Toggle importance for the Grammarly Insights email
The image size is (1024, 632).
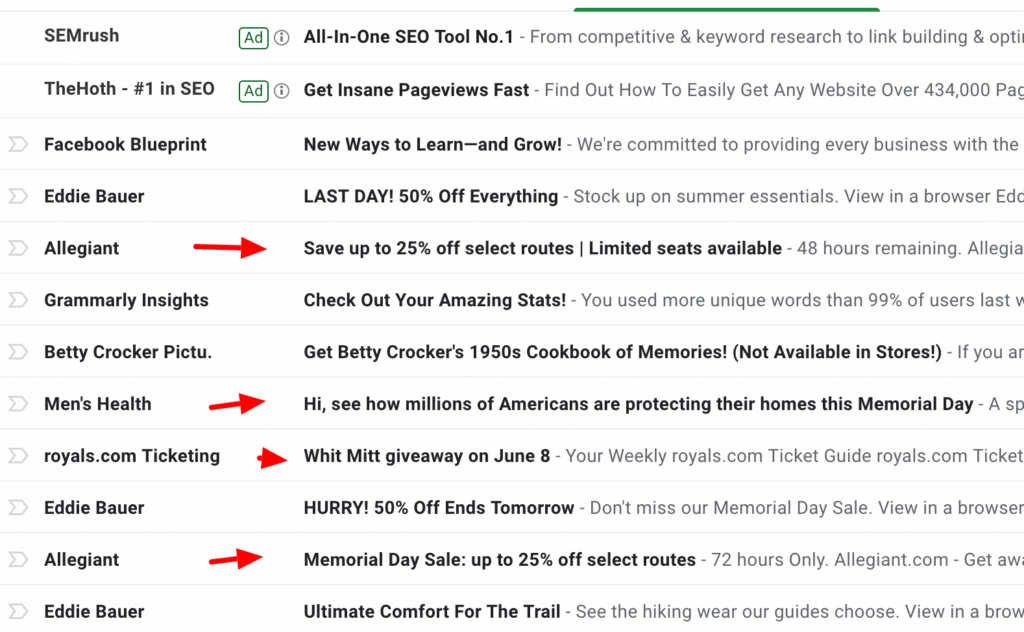pyautogui.click(x=16, y=299)
